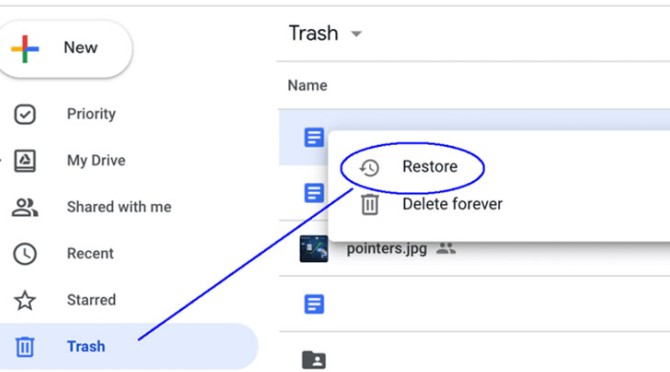This screenshot has height=372, width=670.
Task: Click the Shared with me people icon
Action: (25, 208)
